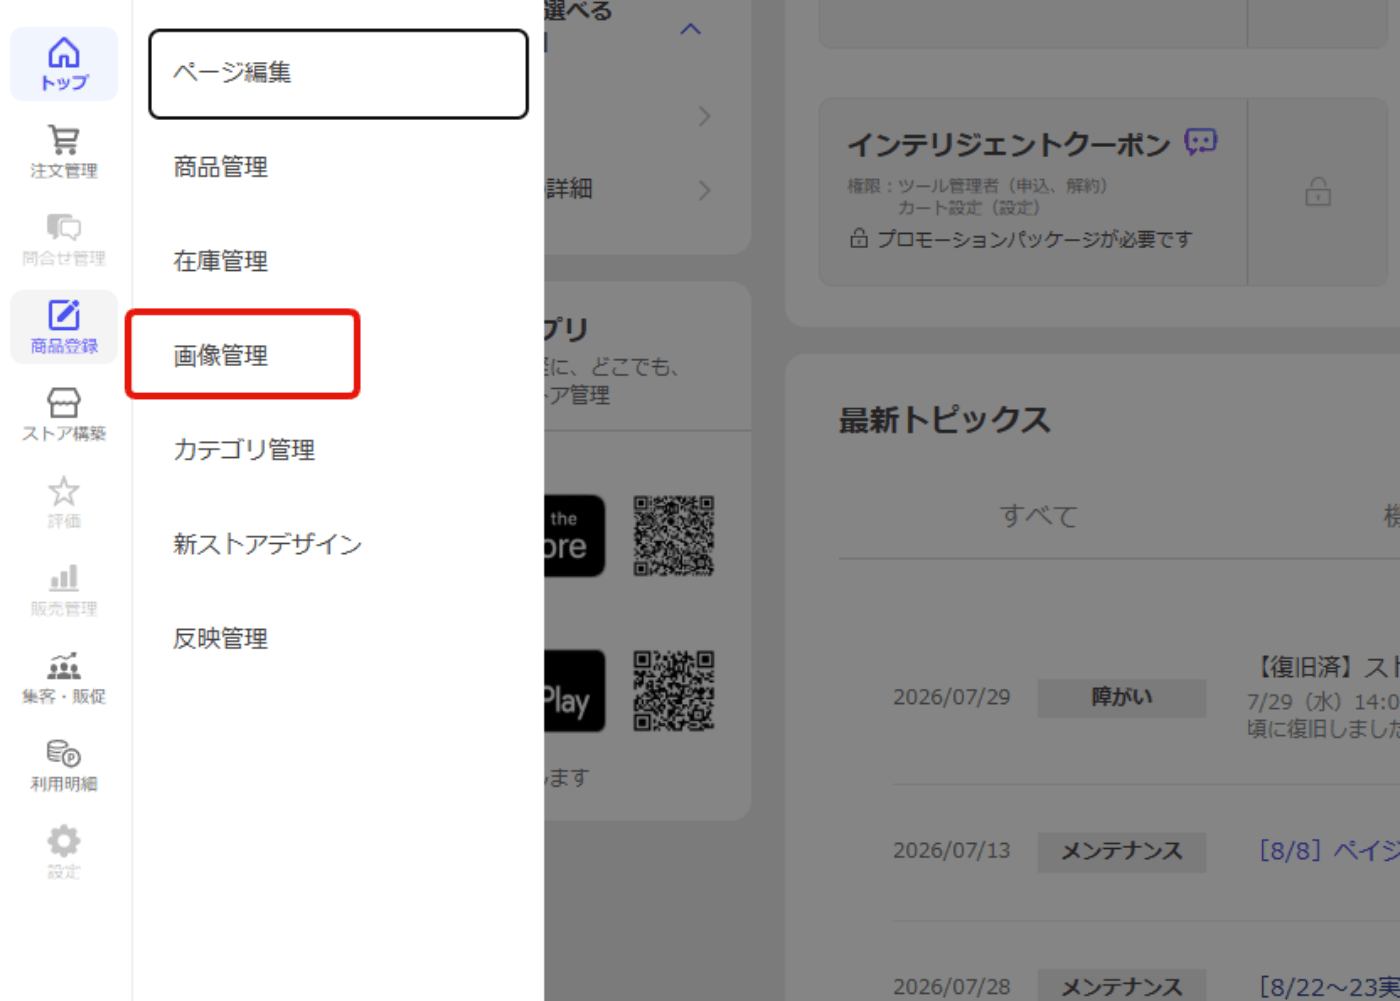
Task: Open the 8/8 maintenance topic link
Action: tap(1329, 850)
